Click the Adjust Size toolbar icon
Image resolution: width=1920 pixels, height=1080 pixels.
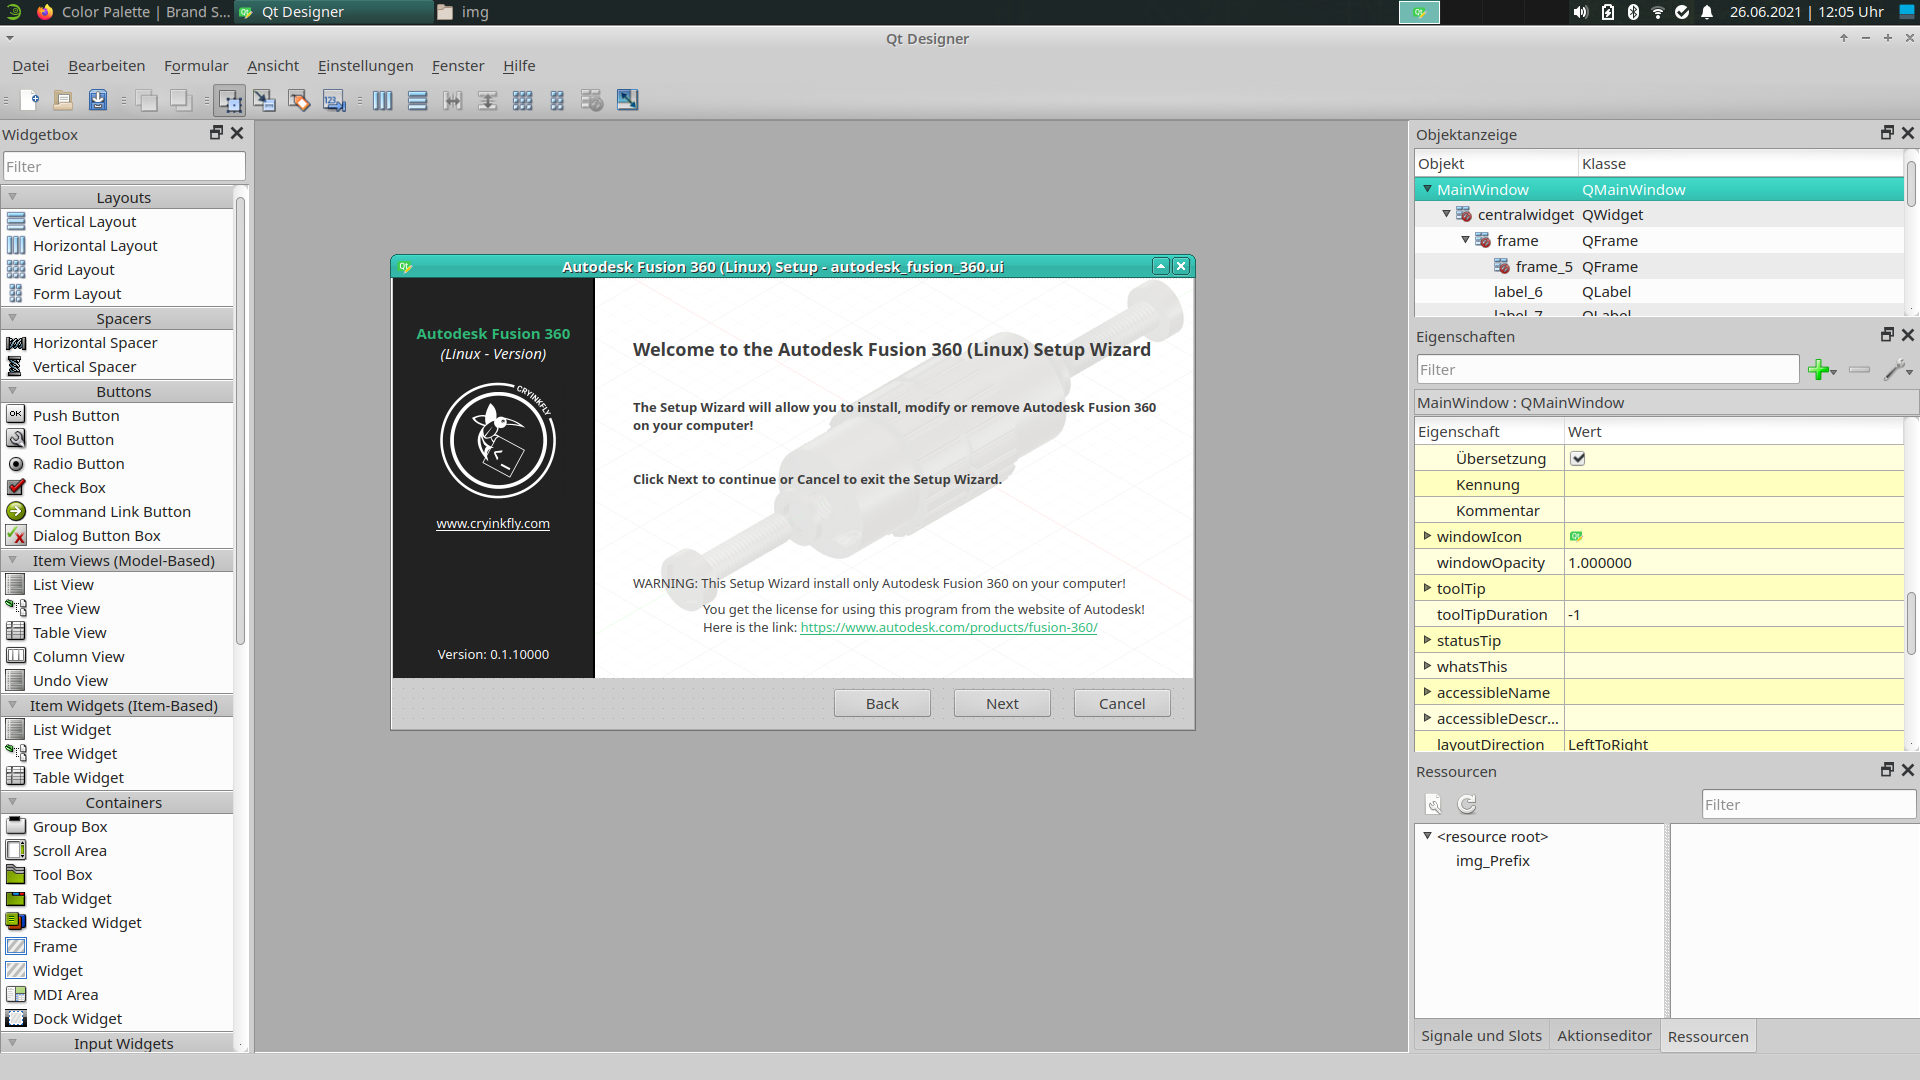(628, 100)
